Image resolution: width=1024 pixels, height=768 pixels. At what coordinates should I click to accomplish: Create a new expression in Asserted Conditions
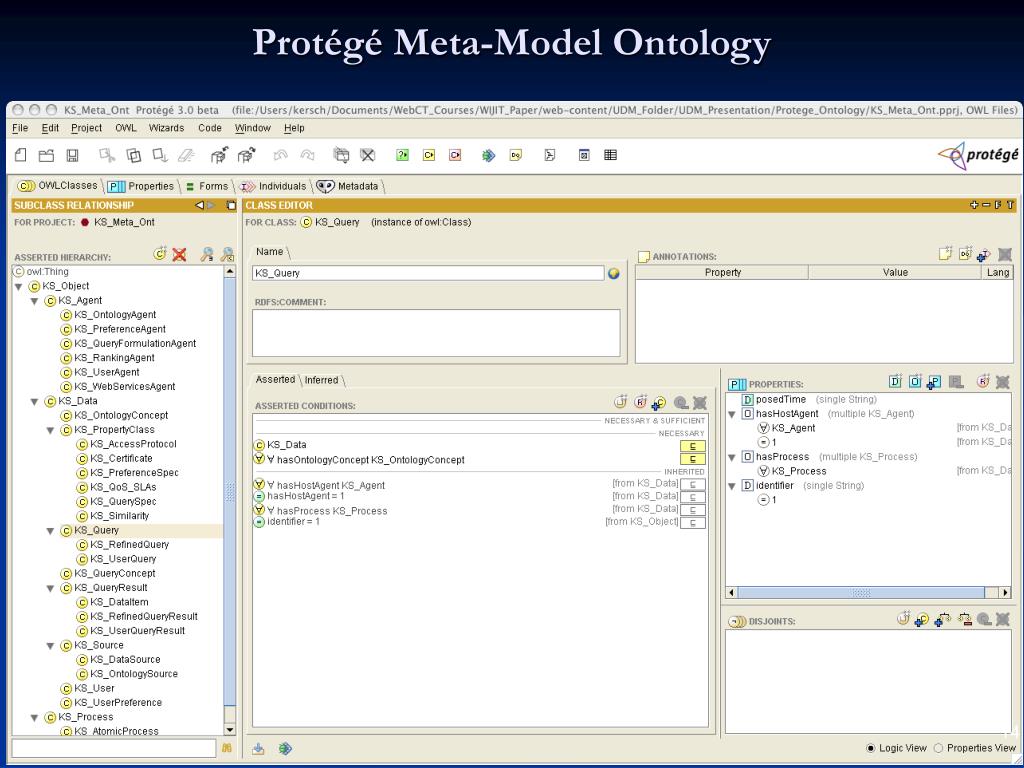[620, 402]
